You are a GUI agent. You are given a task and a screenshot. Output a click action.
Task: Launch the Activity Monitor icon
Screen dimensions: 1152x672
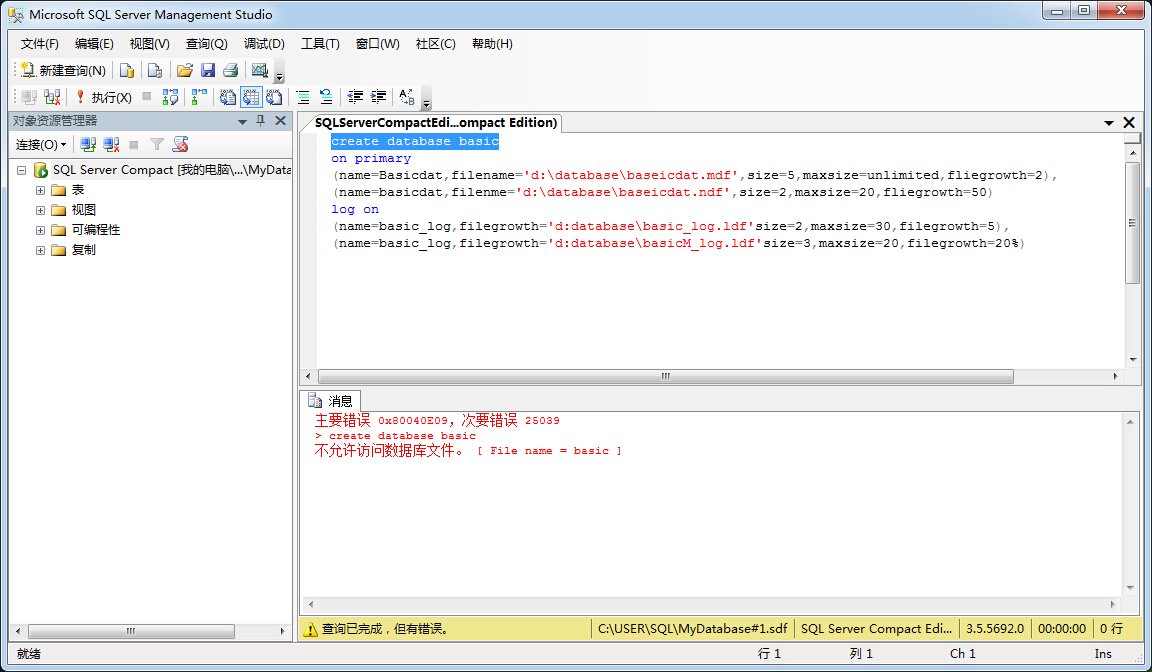point(259,71)
